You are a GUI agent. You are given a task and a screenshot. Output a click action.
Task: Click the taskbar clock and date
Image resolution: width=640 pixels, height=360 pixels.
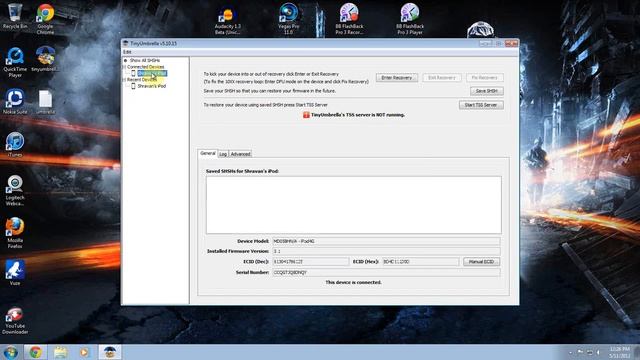coord(620,352)
